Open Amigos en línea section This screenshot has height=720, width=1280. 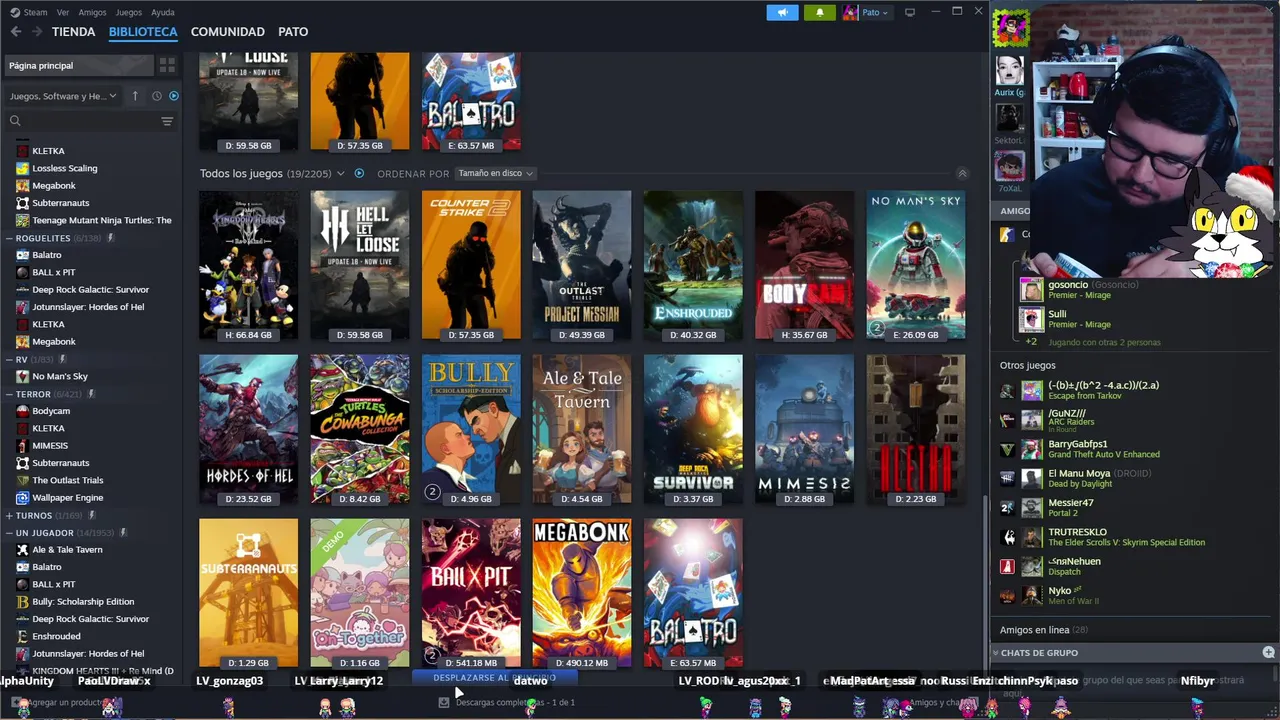pos(1043,630)
